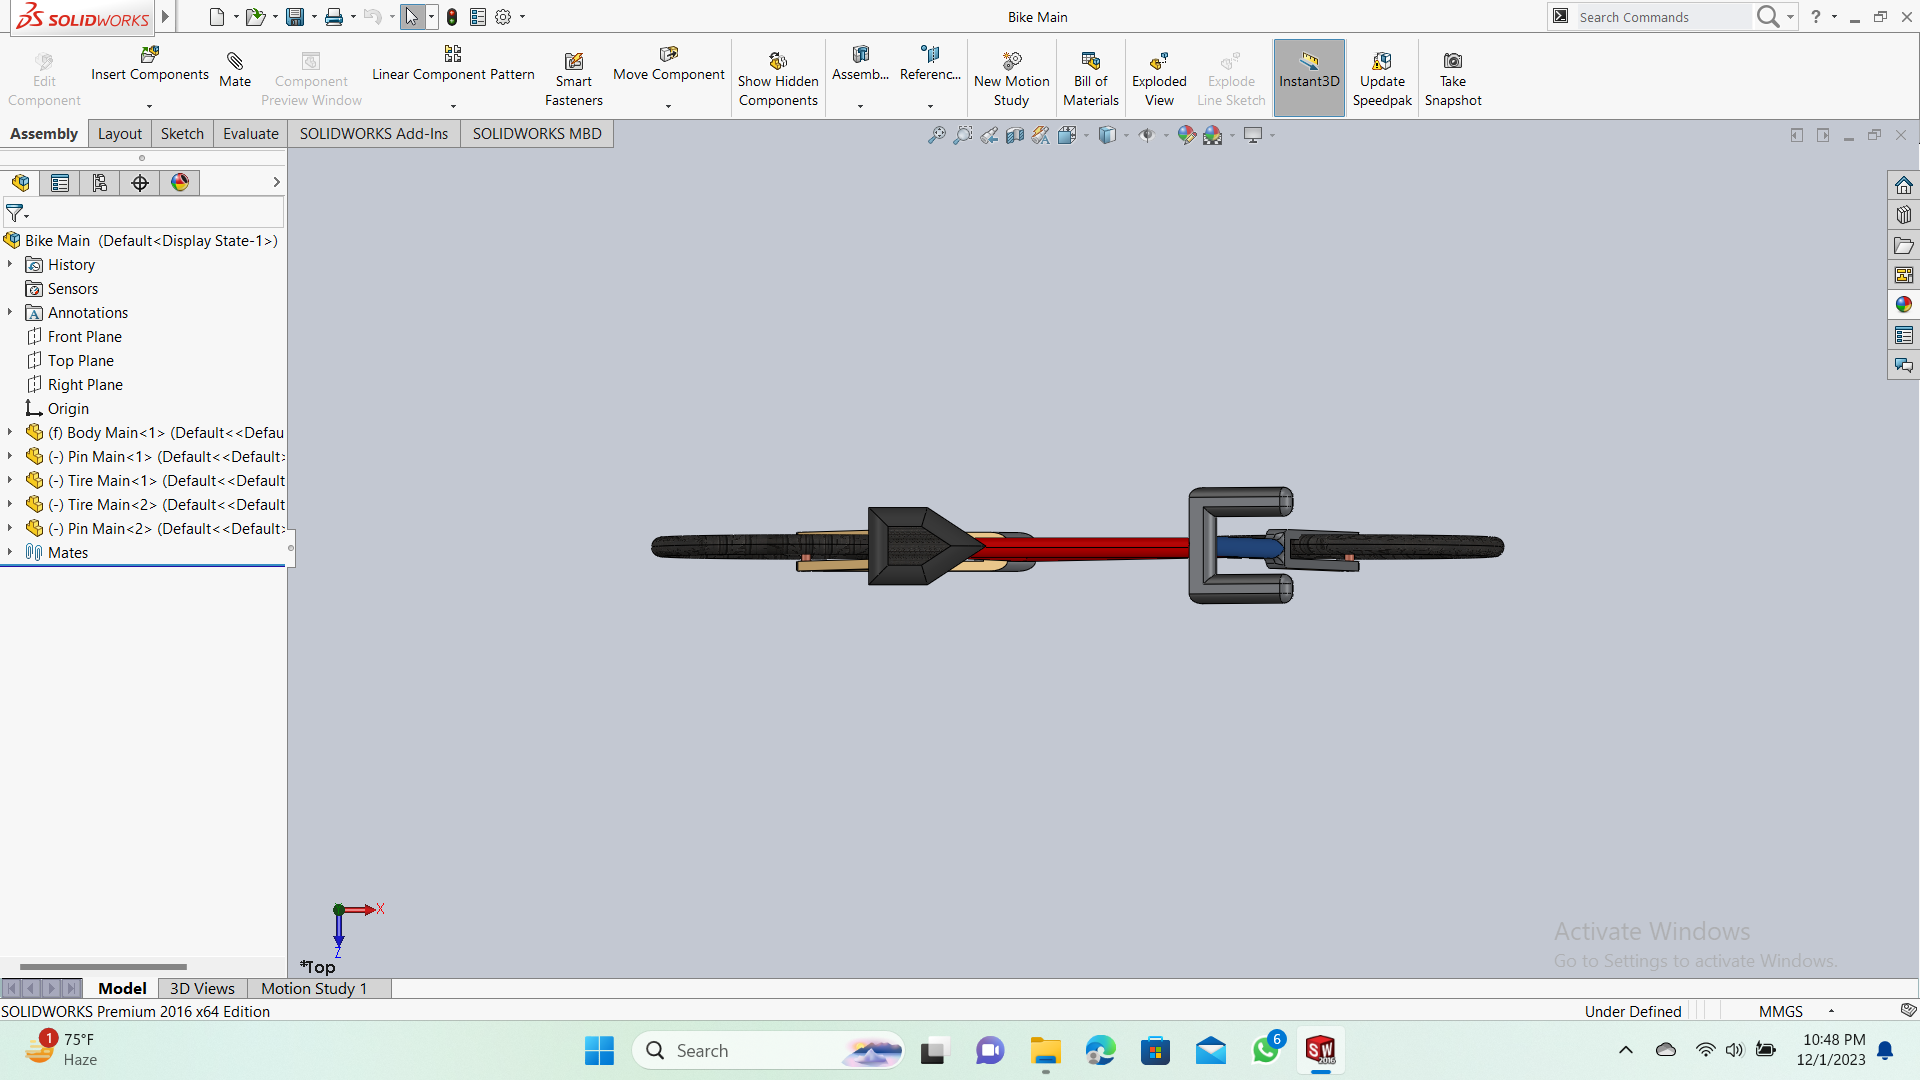Screen dimensions: 1920x1080
Task: Open the DisplayManager tab icon
Action: click(x=180, y=183)
